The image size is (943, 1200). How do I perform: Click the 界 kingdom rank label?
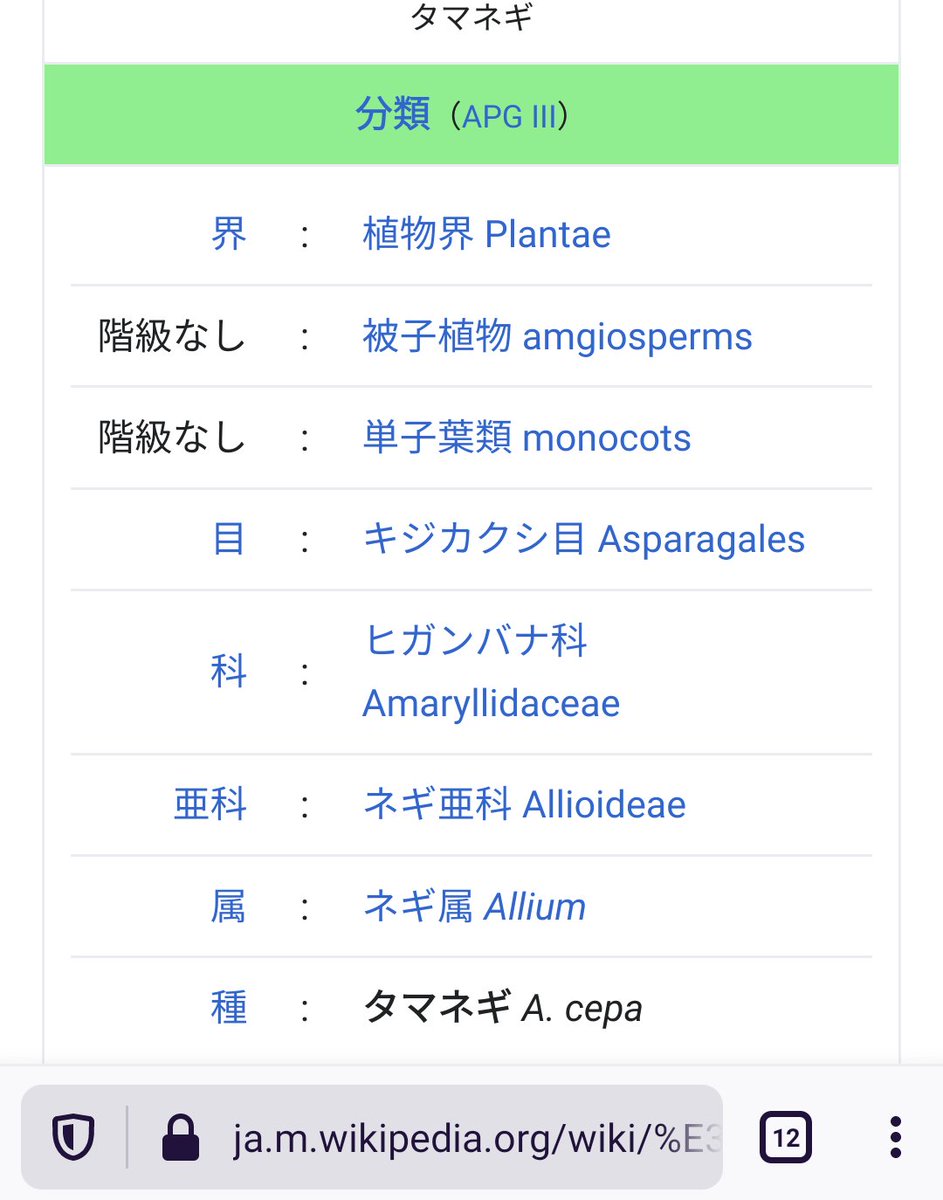[x=228, y=235]
